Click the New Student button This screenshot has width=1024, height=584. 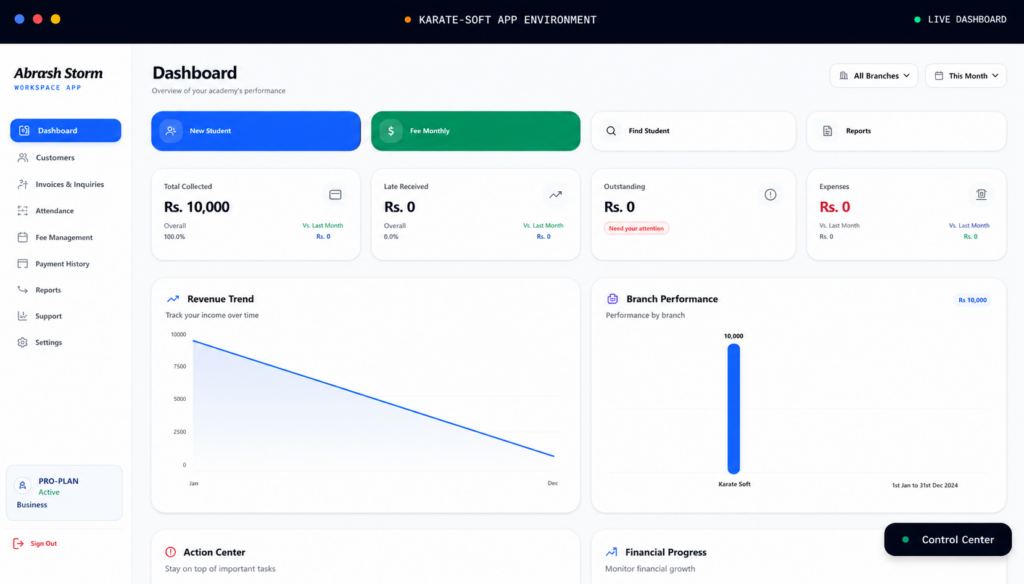256,131
